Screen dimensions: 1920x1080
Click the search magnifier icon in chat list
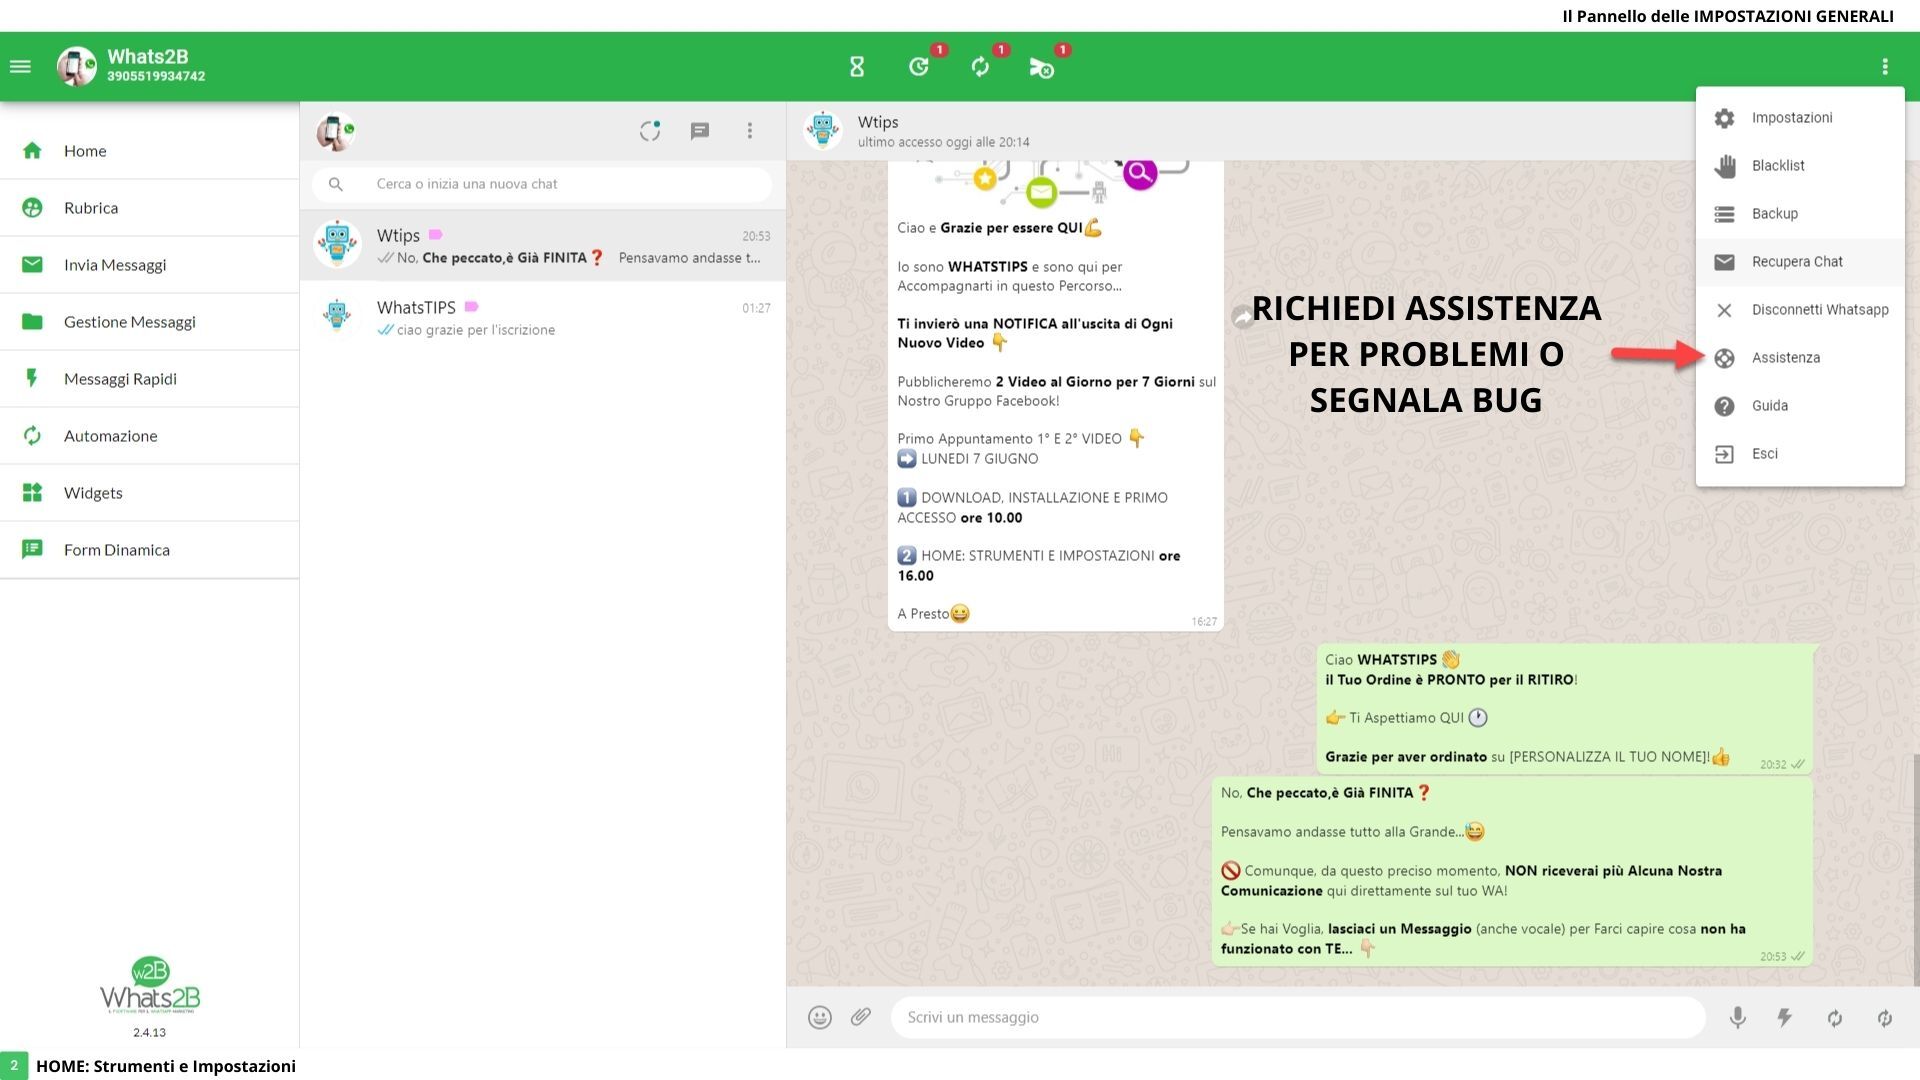point(336,184)
